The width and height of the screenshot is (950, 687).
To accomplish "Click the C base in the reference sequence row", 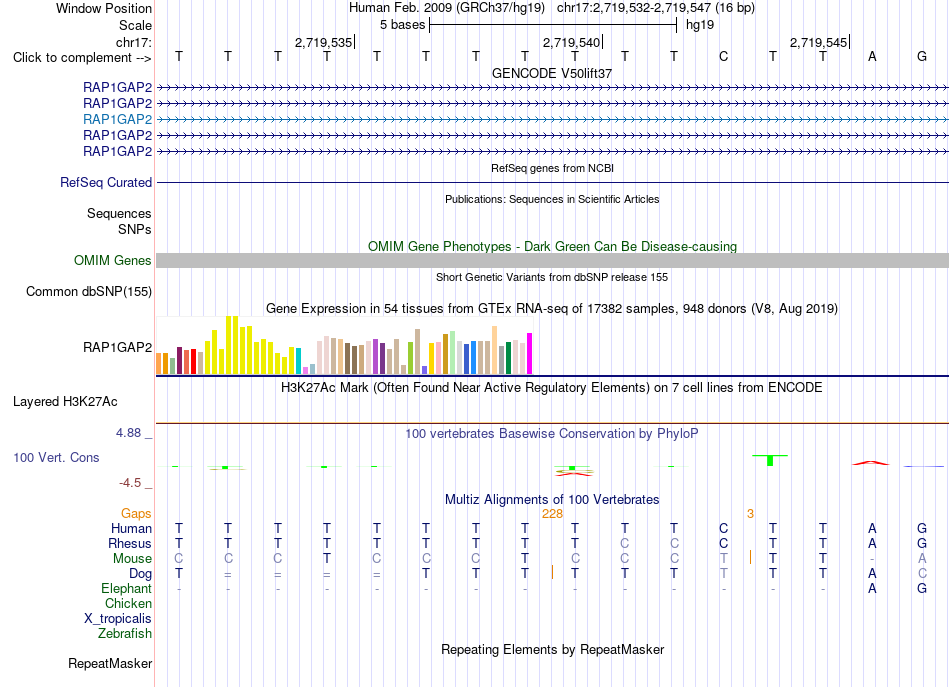I will (723, 57).
